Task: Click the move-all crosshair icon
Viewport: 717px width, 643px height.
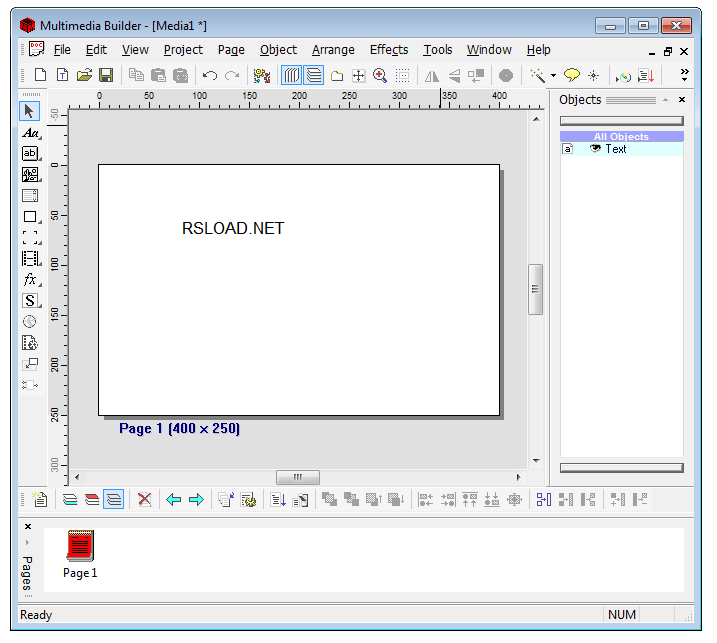Action: tap(359, 75)
